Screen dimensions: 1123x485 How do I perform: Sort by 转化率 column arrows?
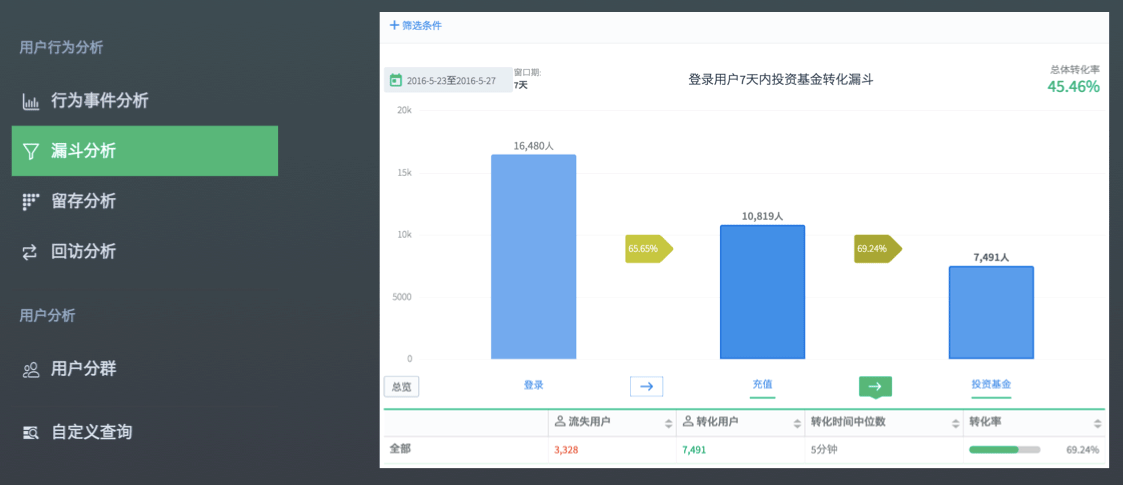click(1096, 423)
